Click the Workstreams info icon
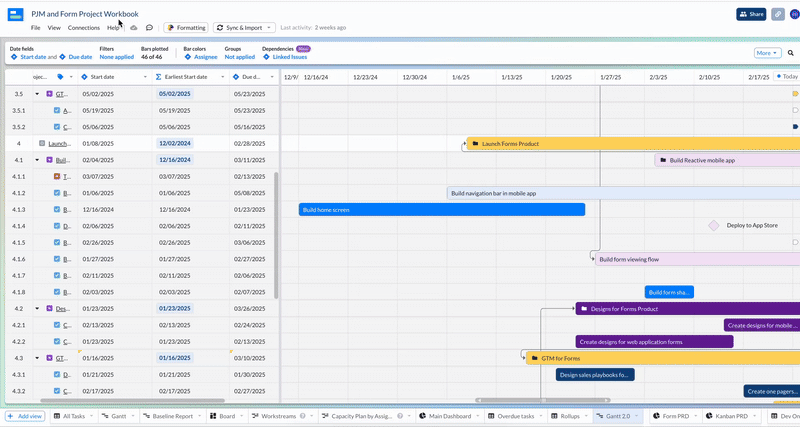Viewport: 800px width, 427px height. [303, 416]
